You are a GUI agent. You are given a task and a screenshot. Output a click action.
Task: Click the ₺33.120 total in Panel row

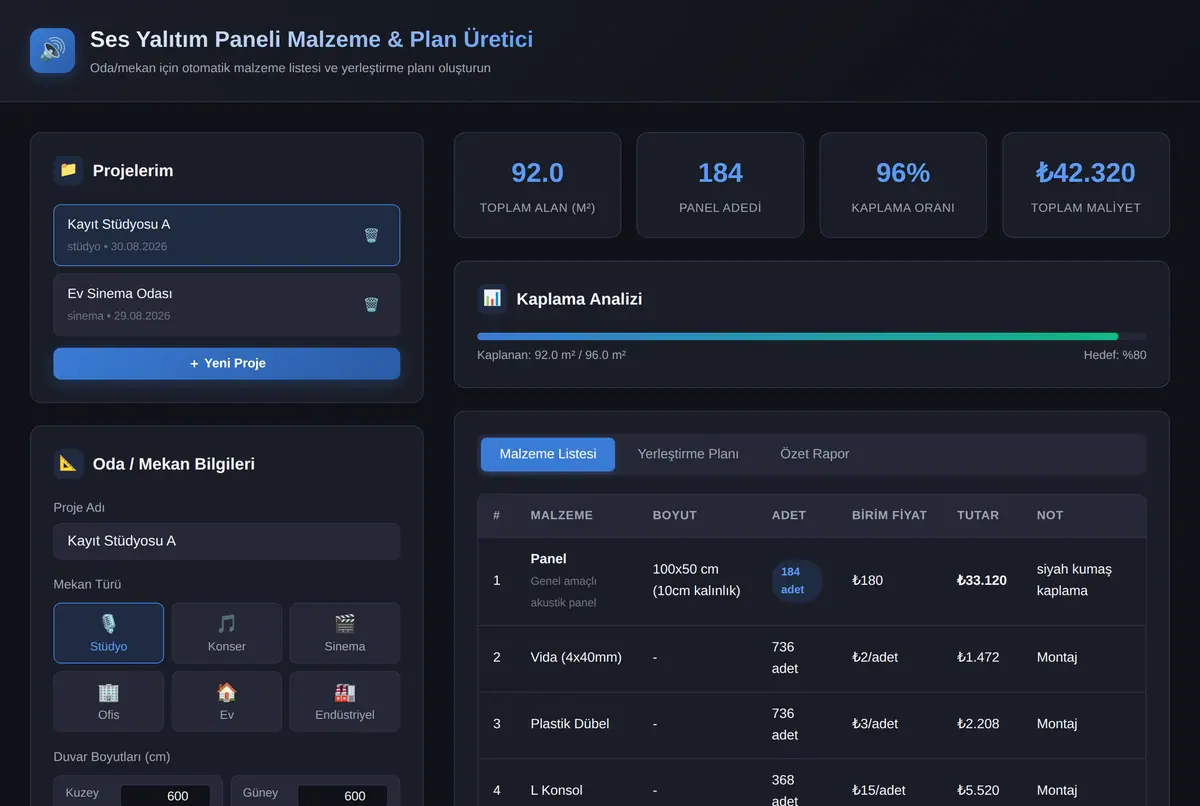coord(982,580)
